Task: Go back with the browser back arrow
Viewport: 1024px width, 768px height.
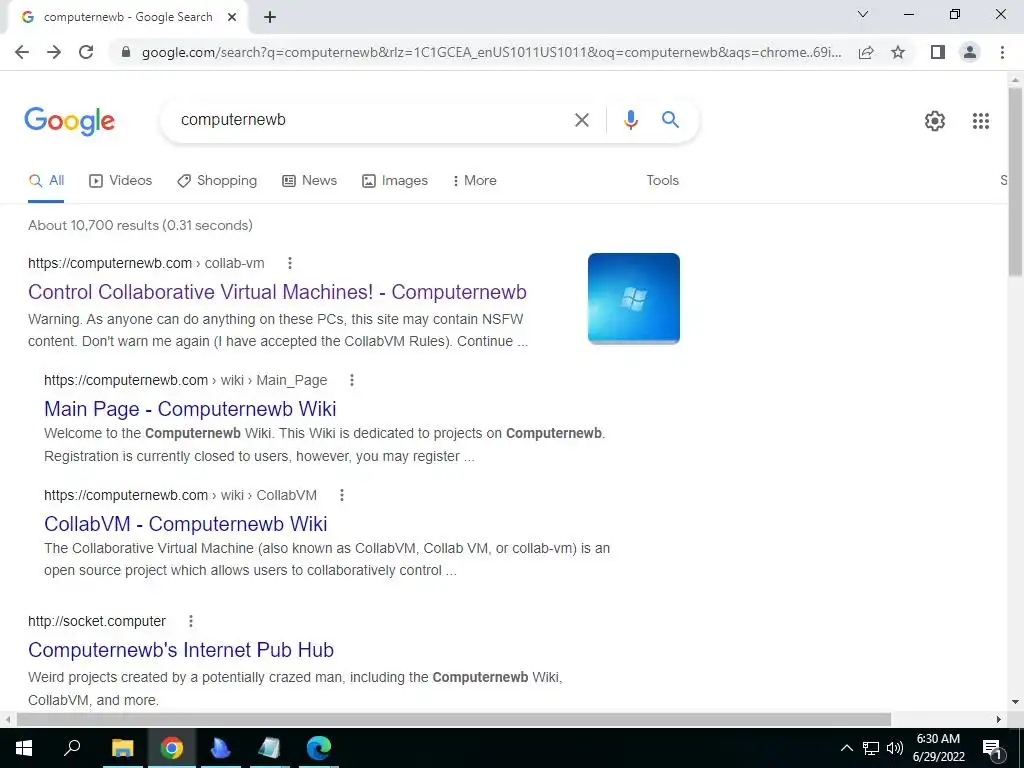Action: pos(22,52)
